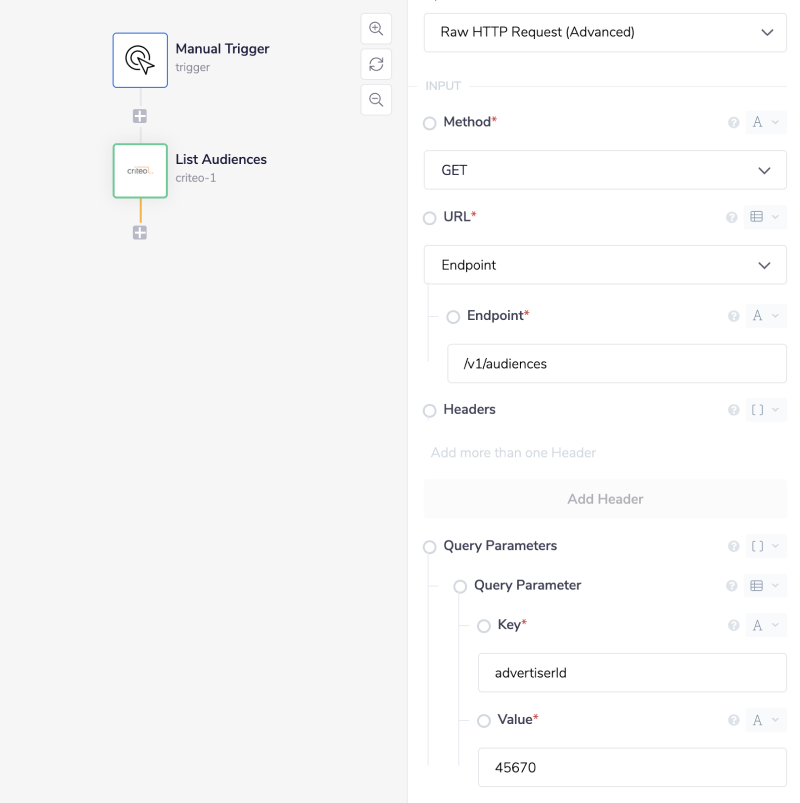Click the array type icon beside Headers
This screenshot has height=803, width=800.
tap(758, 409)
